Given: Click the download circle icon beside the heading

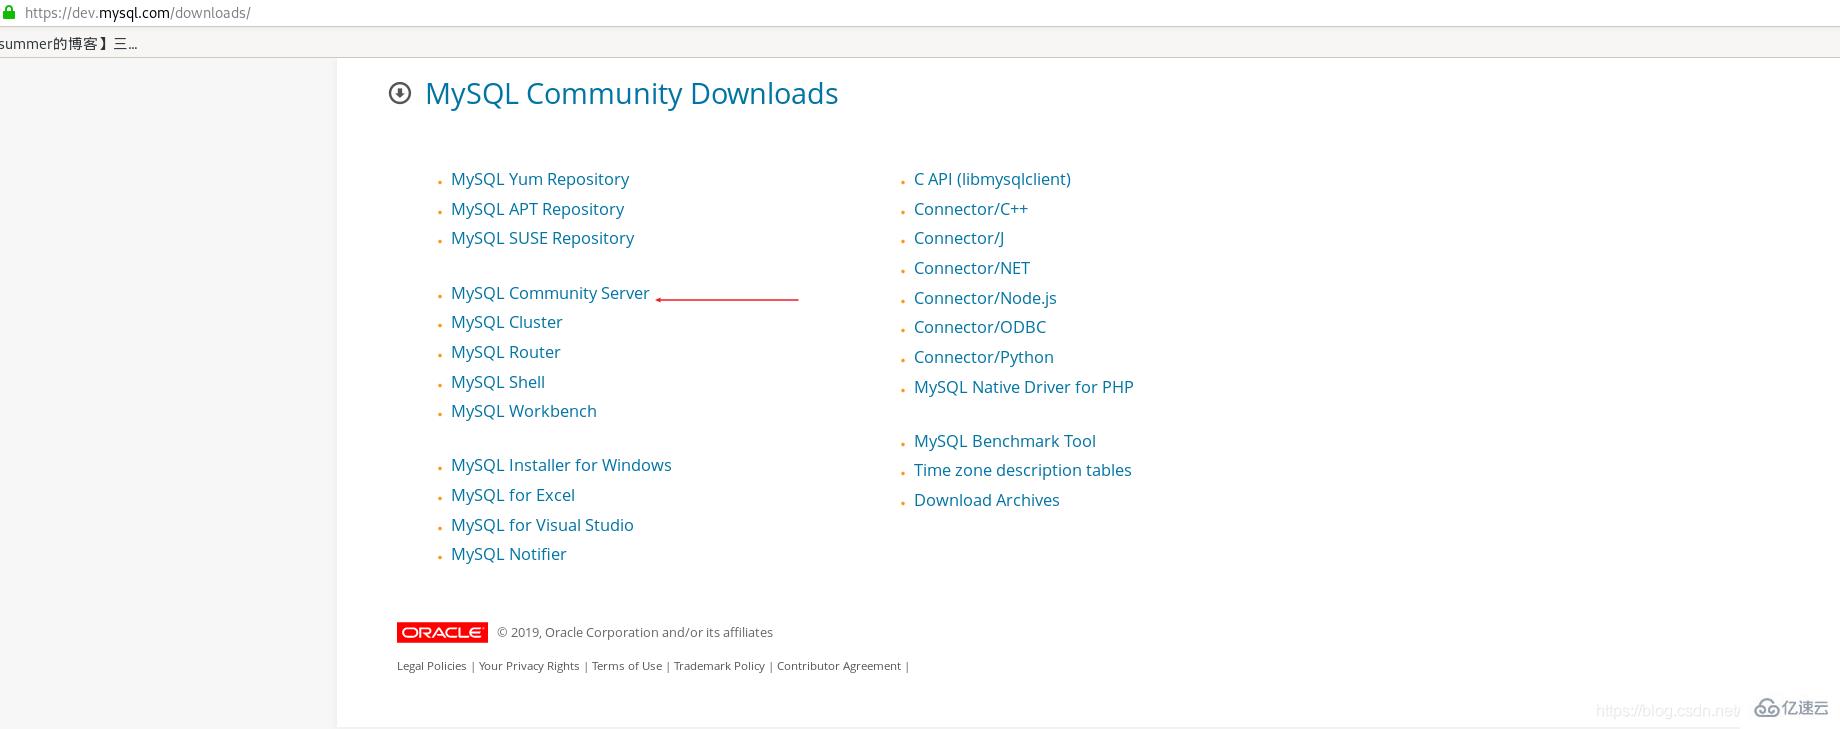Looking at the screenshot, I should (x=400, y=93).
